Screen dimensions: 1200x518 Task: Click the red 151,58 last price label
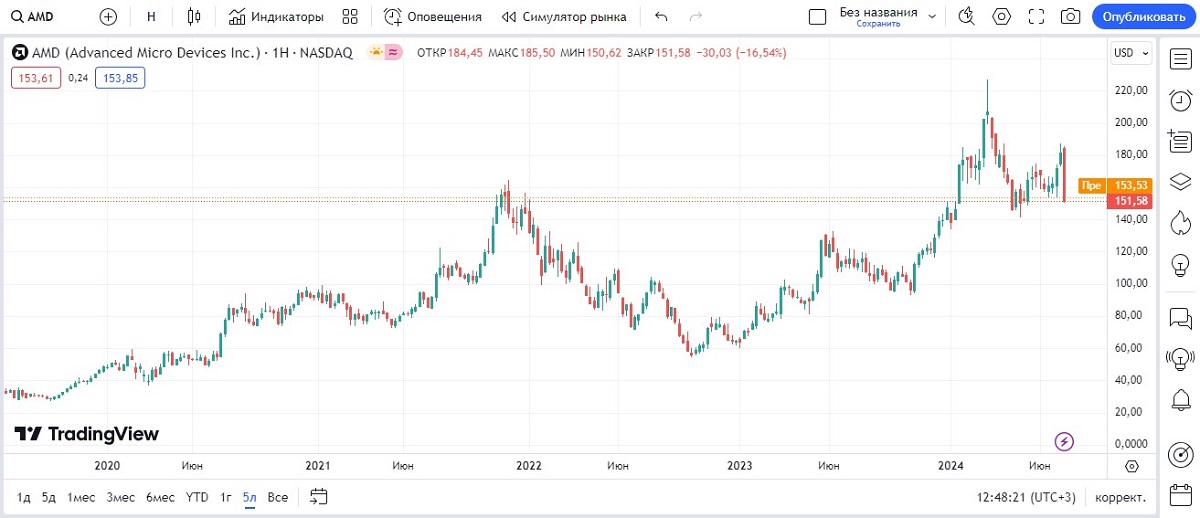click(x=1131, y=201)
